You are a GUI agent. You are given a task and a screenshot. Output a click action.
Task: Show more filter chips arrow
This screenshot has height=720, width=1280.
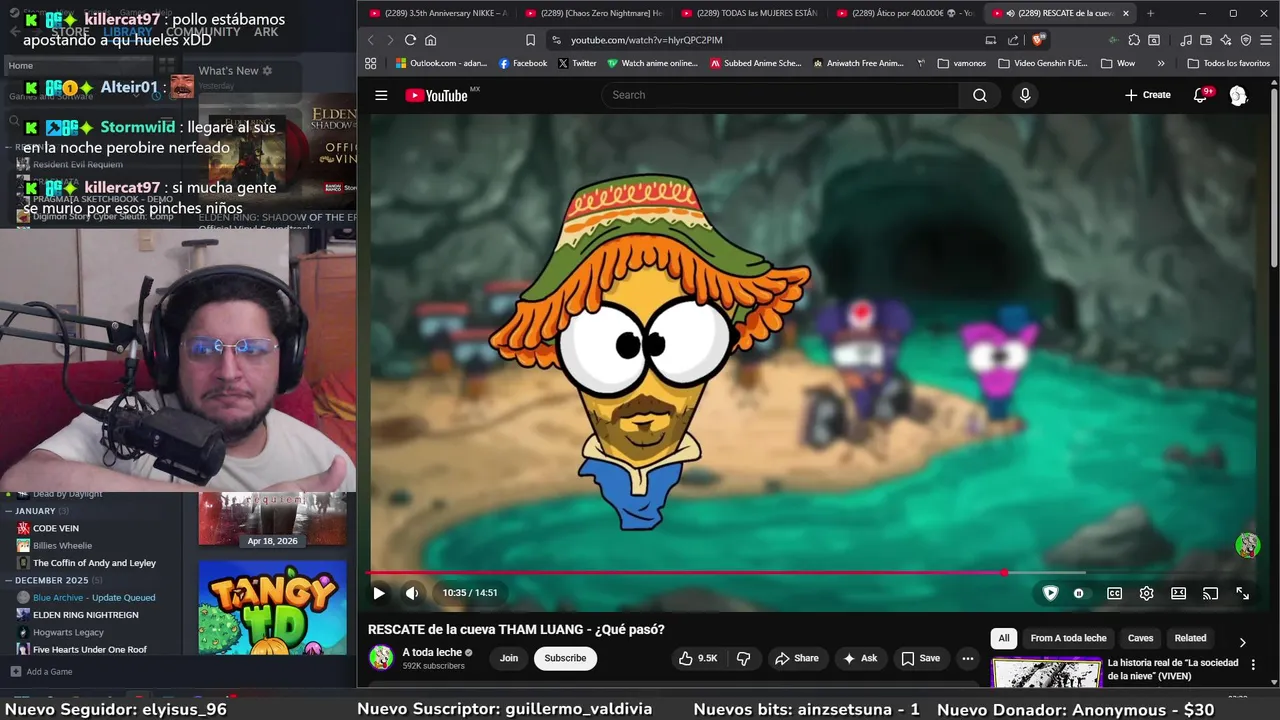[1242, 642]
